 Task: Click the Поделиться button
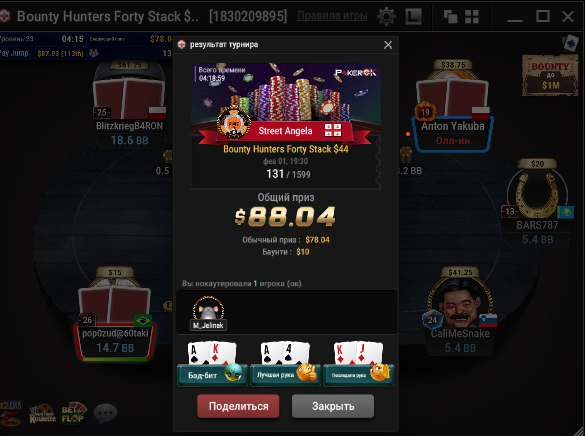click(238, 406)
